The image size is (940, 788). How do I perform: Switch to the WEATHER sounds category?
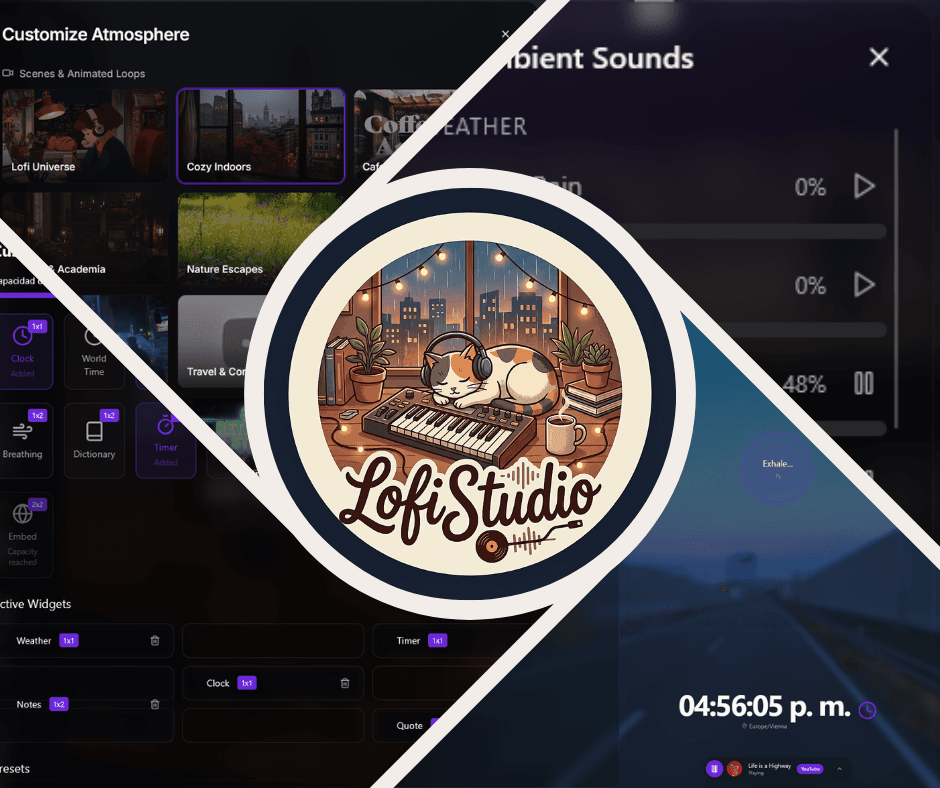(493, 126)
